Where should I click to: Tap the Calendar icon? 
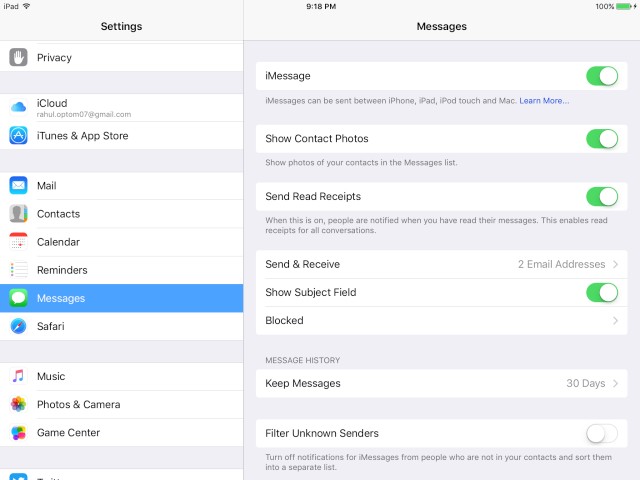click(18, 242)
